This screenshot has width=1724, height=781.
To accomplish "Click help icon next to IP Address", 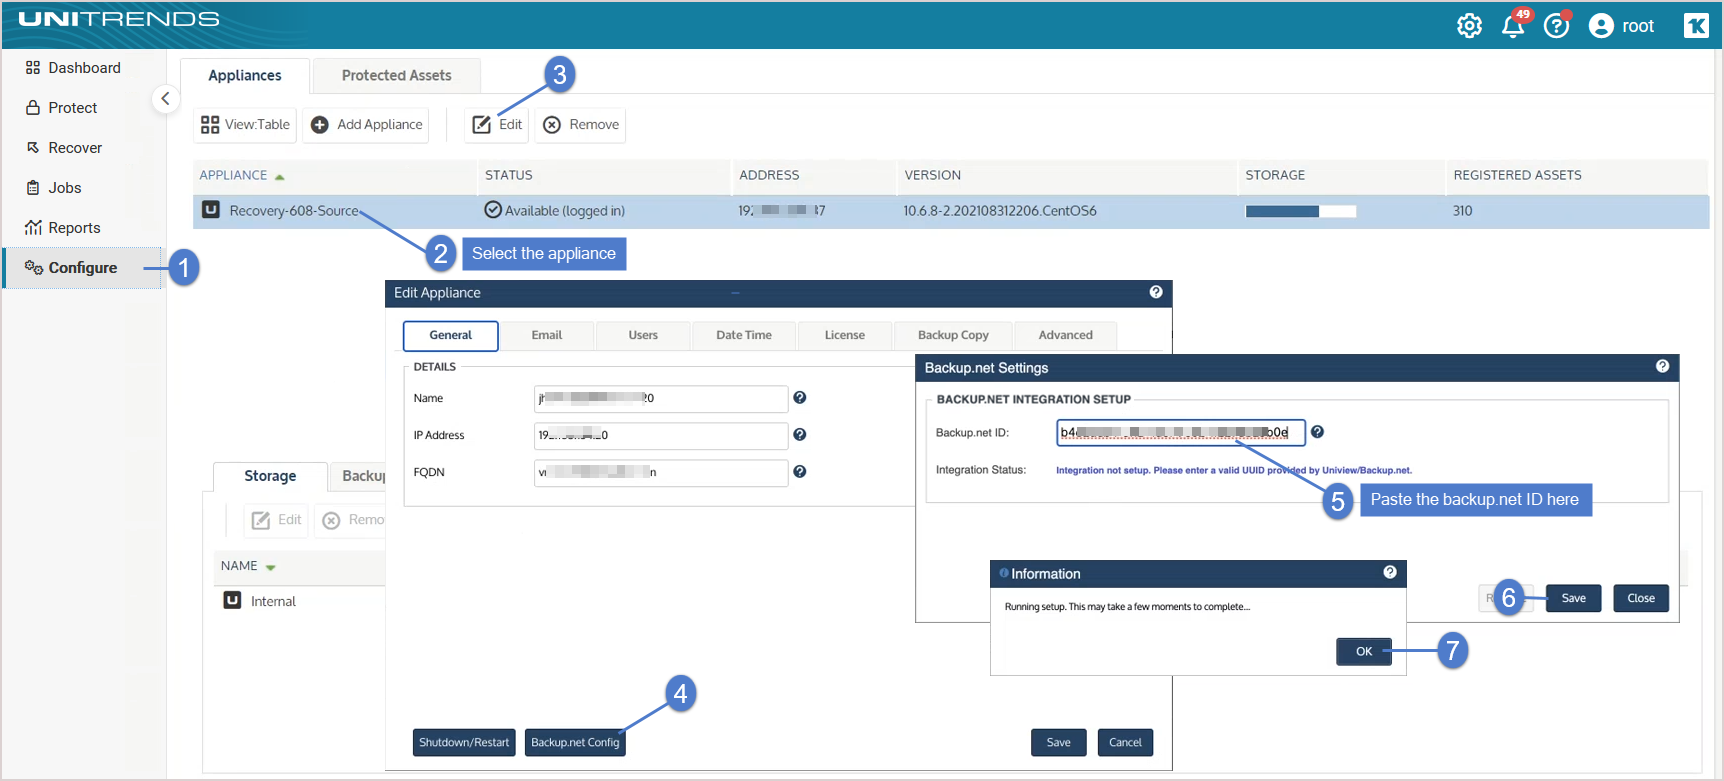I will pos(800,435).
